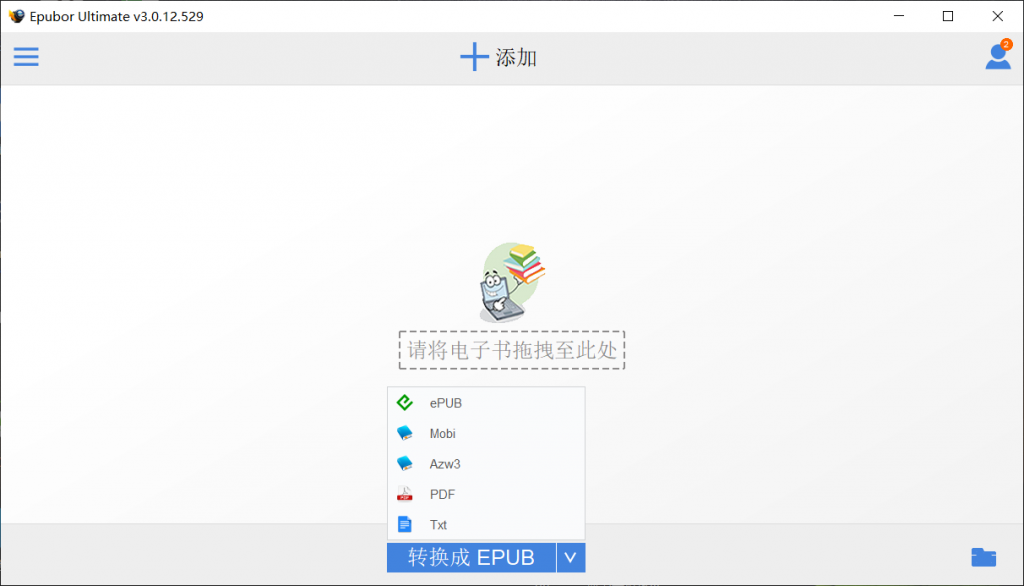Click the blue Txt document icon
This screenshot has height=586, width=1024.
pos(405,524)
